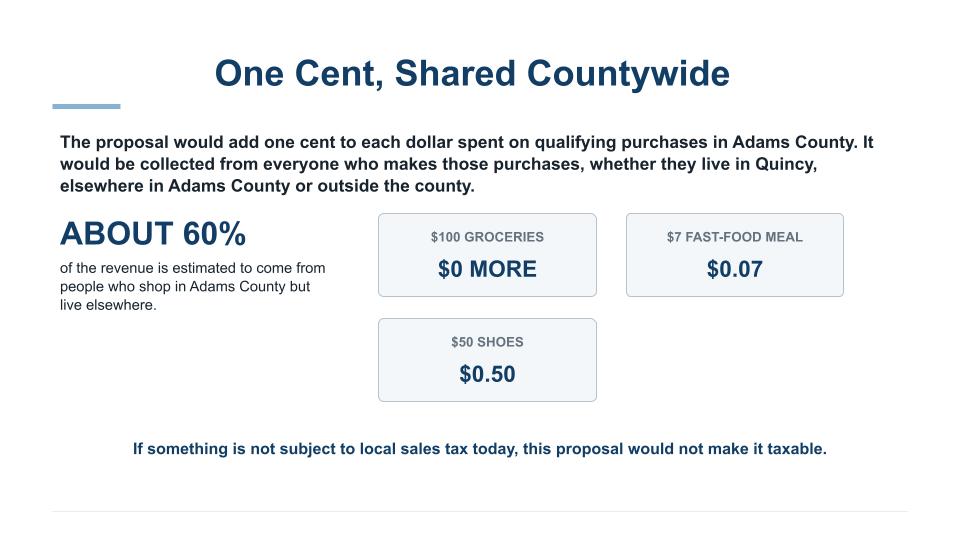This screenshot has width=960, height=540.
Task: Open the $7 Fast-Food Meal card
Action: [735, 255]
